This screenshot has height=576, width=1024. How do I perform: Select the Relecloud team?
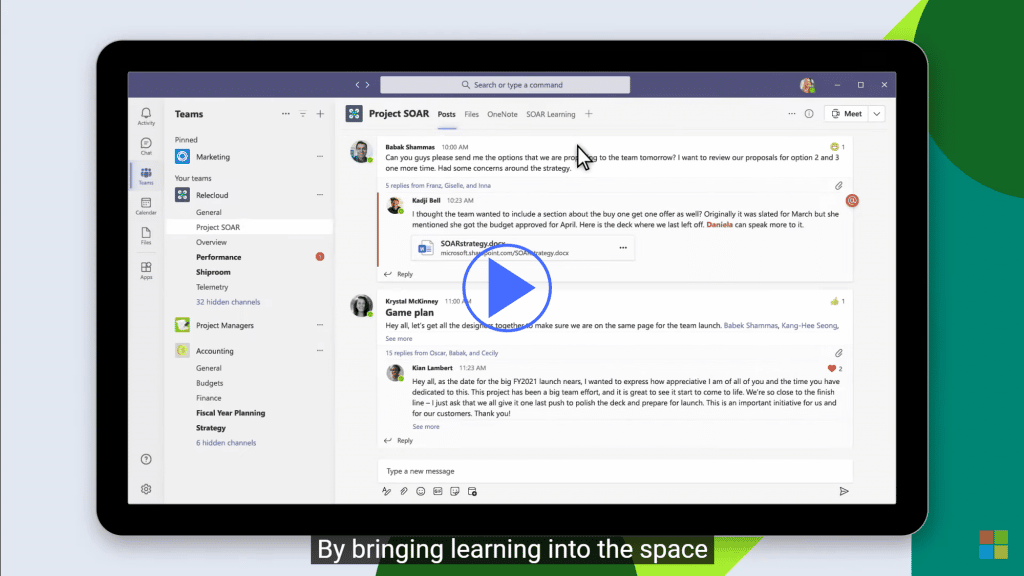[x=212, y=195]
